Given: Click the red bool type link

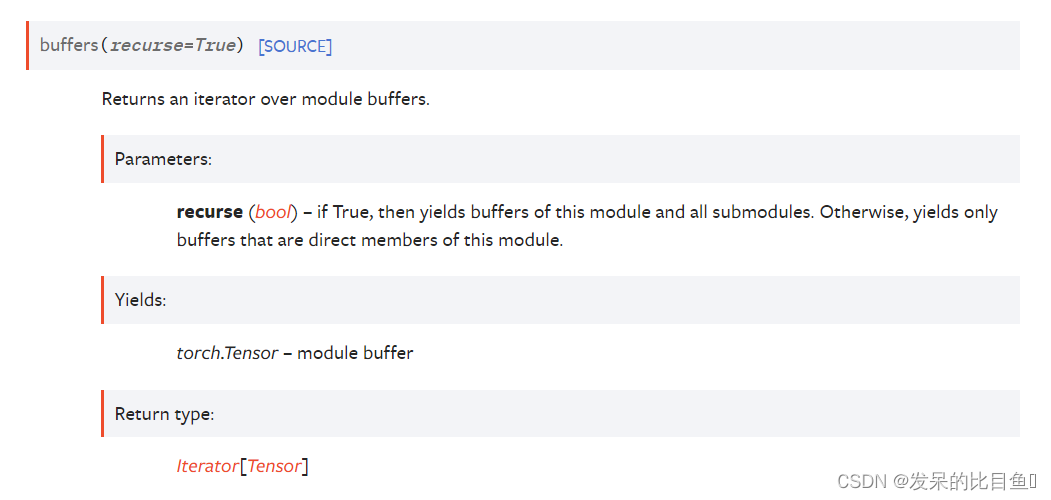Looking at the screenshot, I should click(x=273, y=212).
